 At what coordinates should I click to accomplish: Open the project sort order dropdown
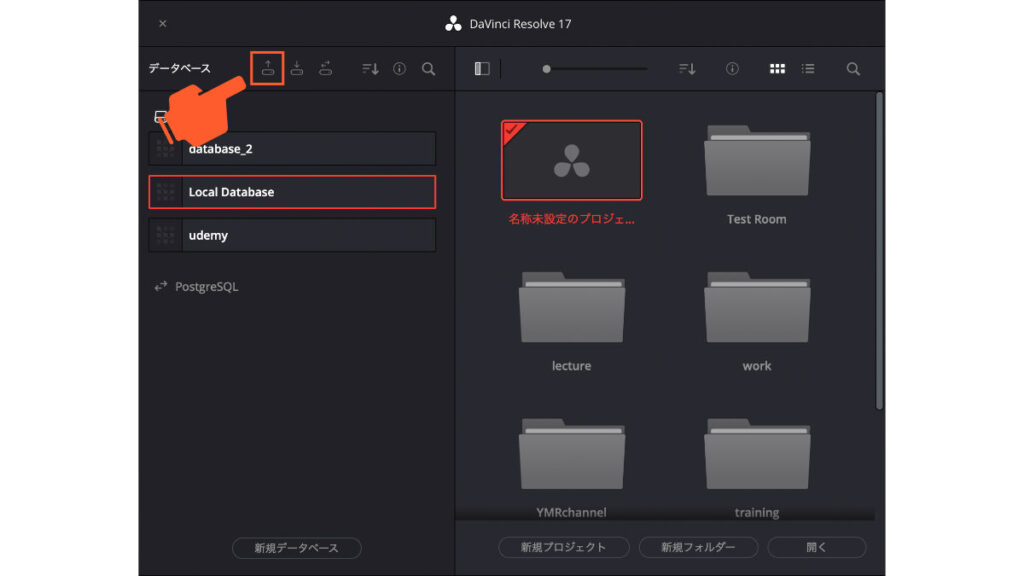(x=686, y=69)
